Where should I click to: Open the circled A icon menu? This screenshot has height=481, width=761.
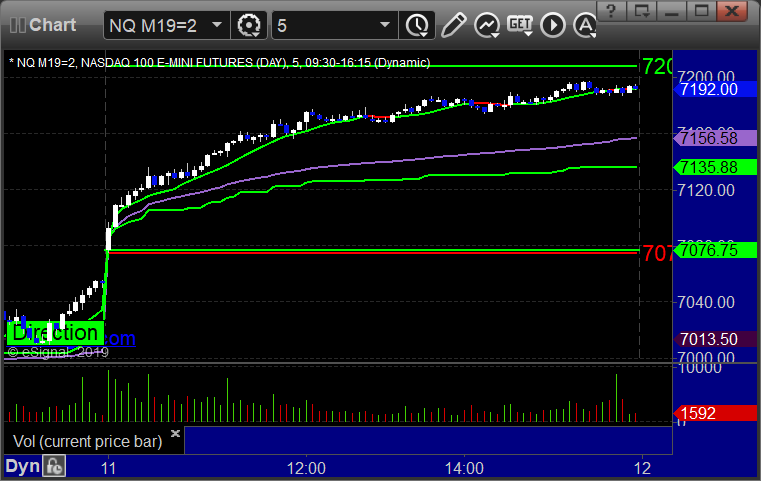click(x=585, y=25)
